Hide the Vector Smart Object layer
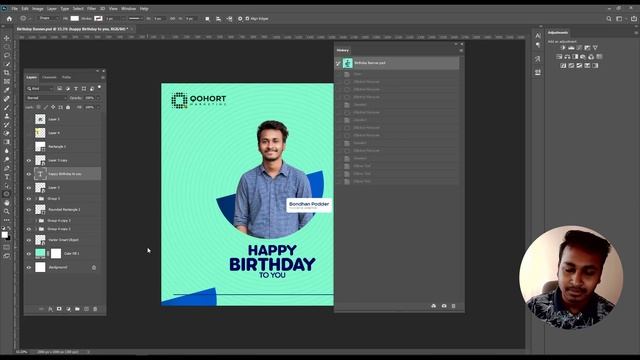This screenshot has width=640, height=360. [29, 240]
